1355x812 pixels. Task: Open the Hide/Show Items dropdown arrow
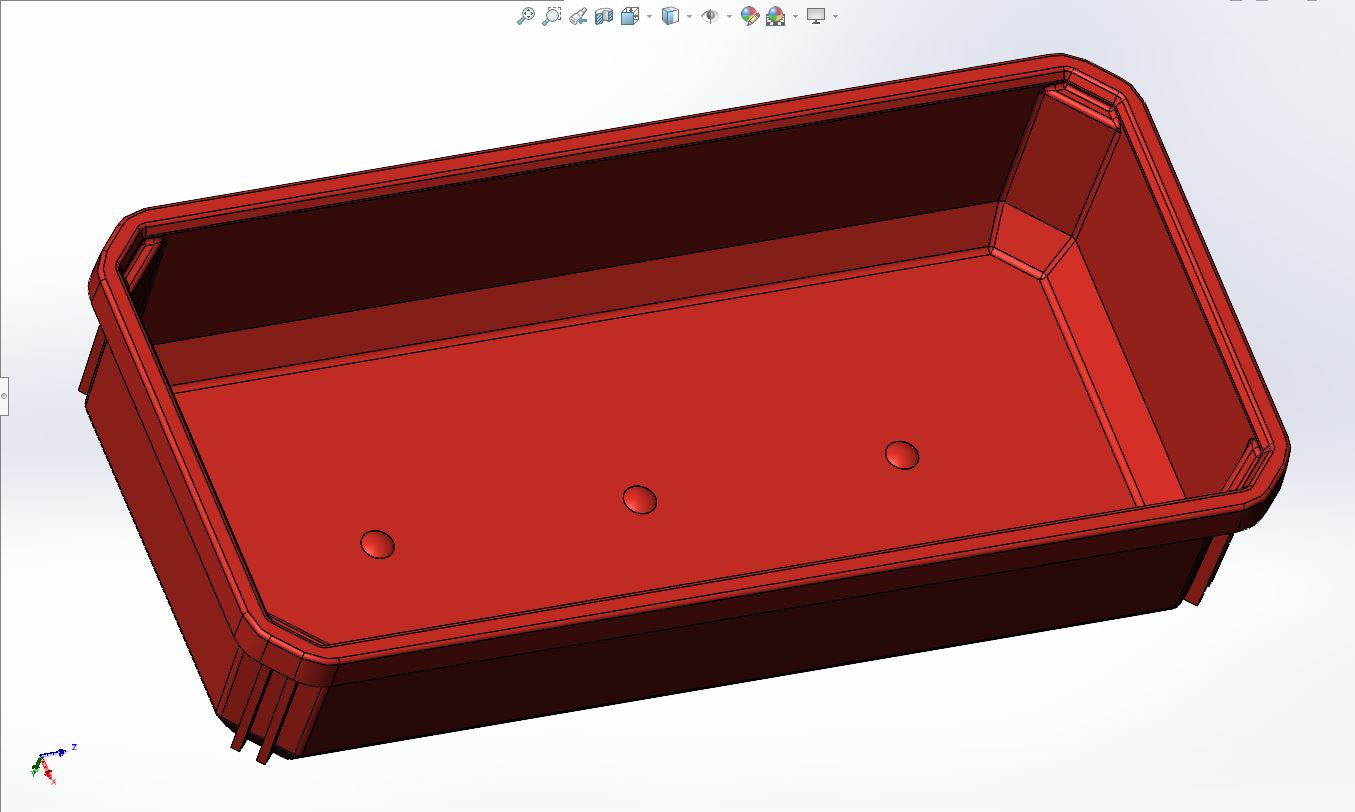729,16
